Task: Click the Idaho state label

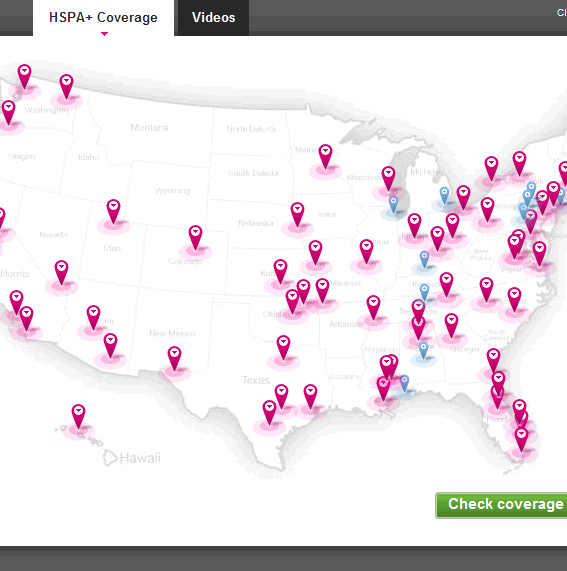Action: 88,157
